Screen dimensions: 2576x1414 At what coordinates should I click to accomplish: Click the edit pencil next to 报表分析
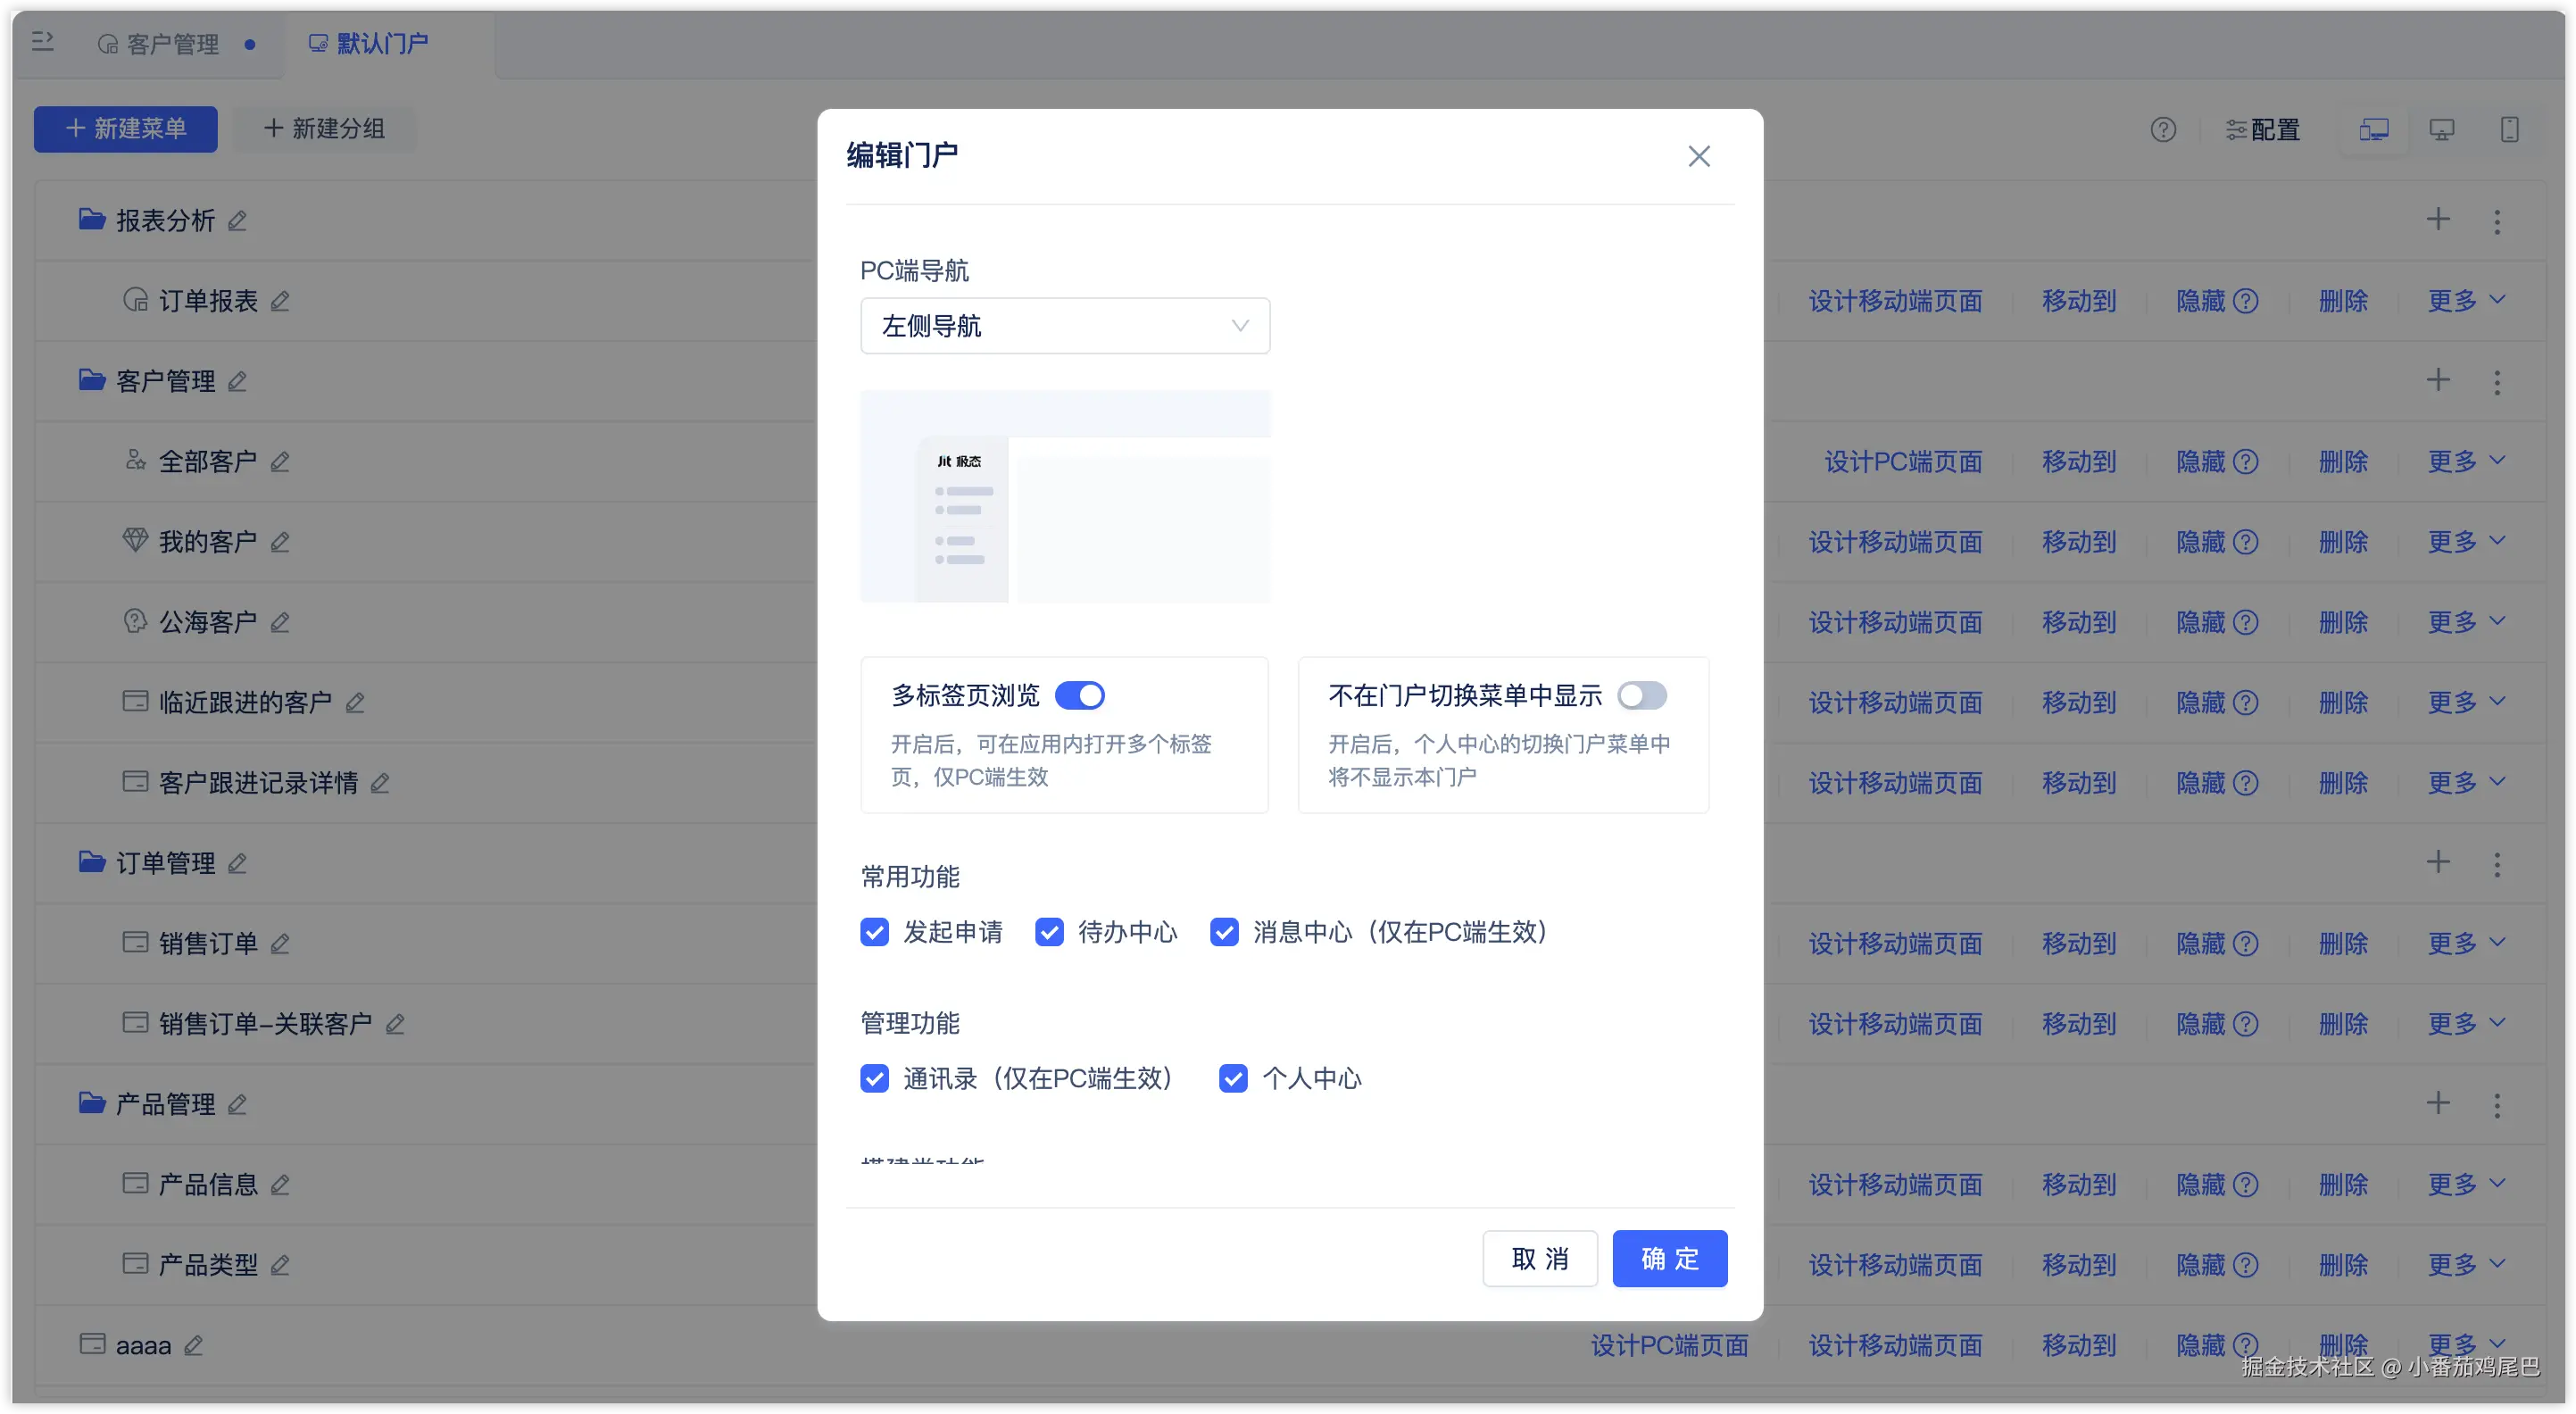pyautogui.click(x=237, y=221)
